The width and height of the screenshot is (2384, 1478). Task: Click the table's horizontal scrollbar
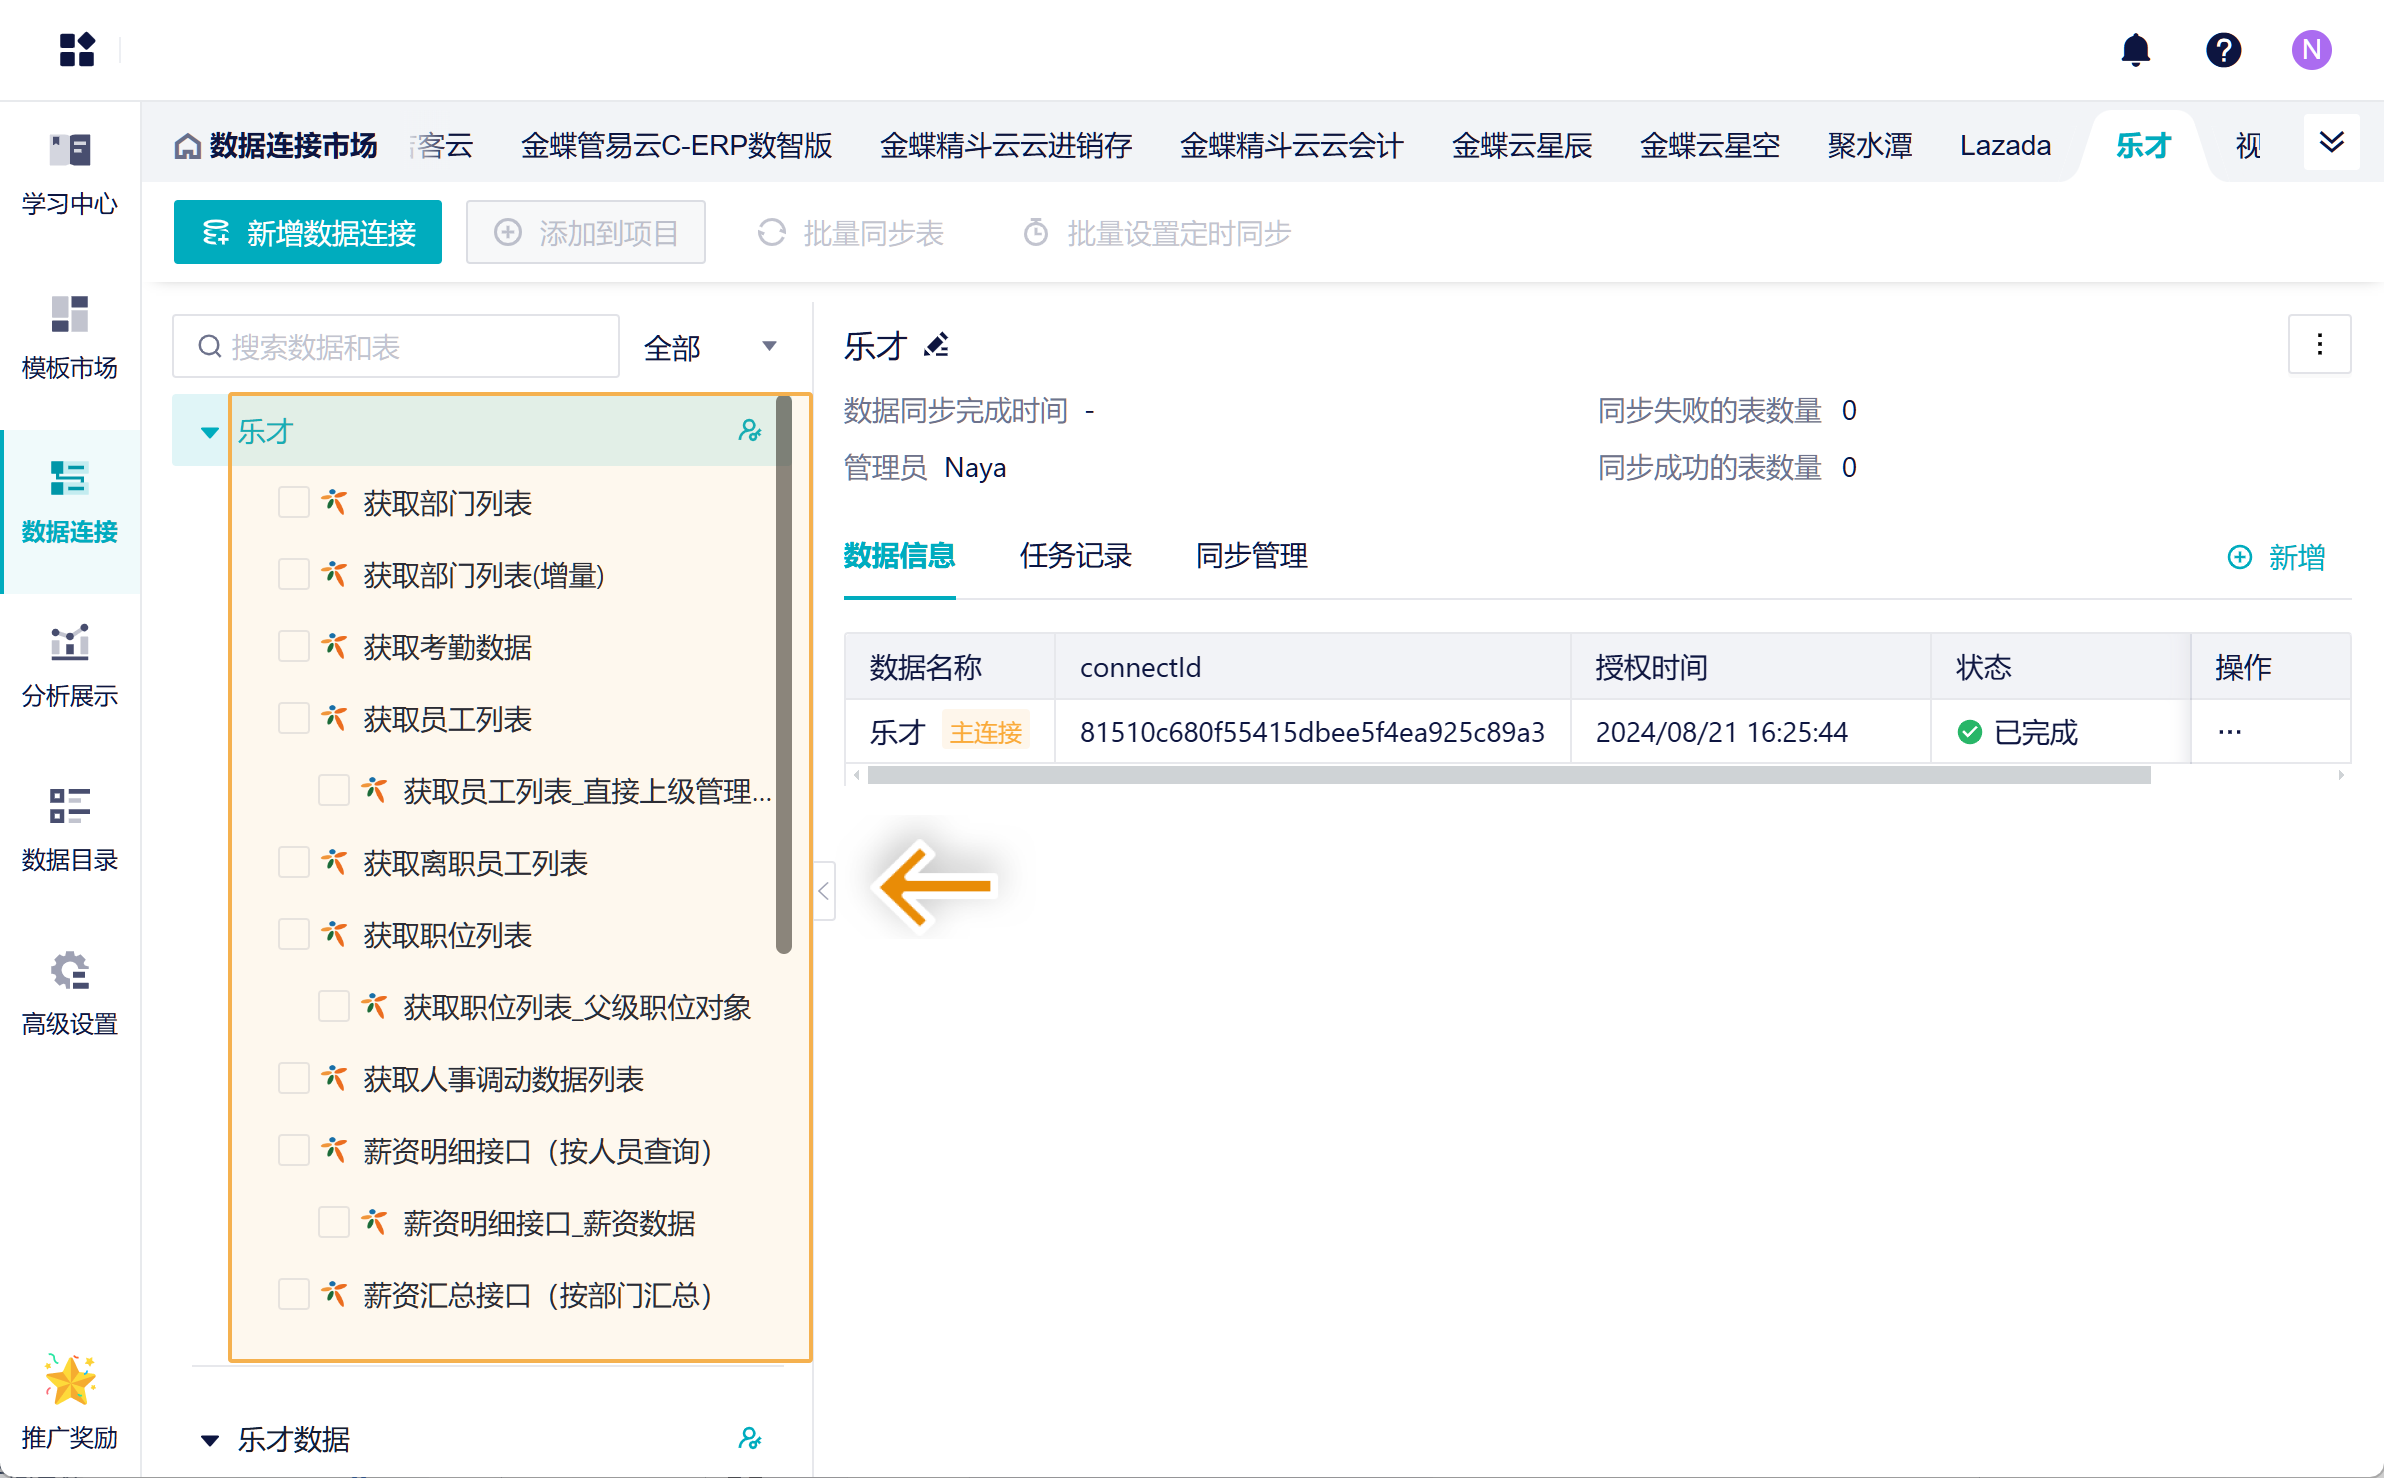point(1508,776)
